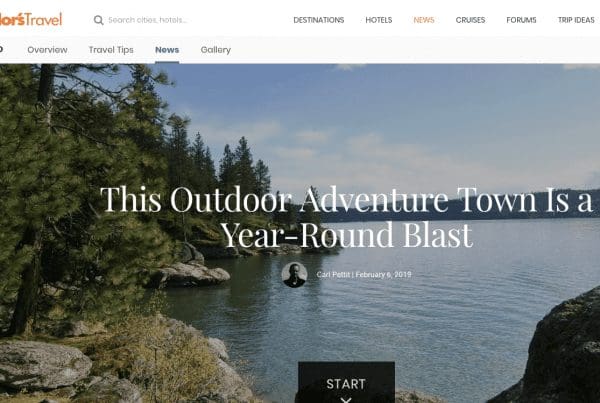The width and height of the screenshot is (600, 403).
Task: Open the Cruises menu
Action: 470,20
